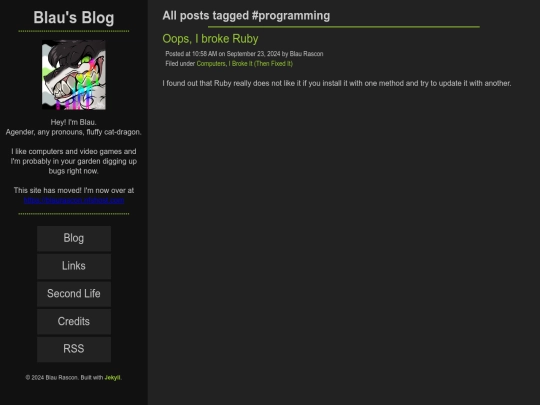This screenshot has width=540, height=405.
Task: Open the Jekyll link in footer
Action: 112,377
